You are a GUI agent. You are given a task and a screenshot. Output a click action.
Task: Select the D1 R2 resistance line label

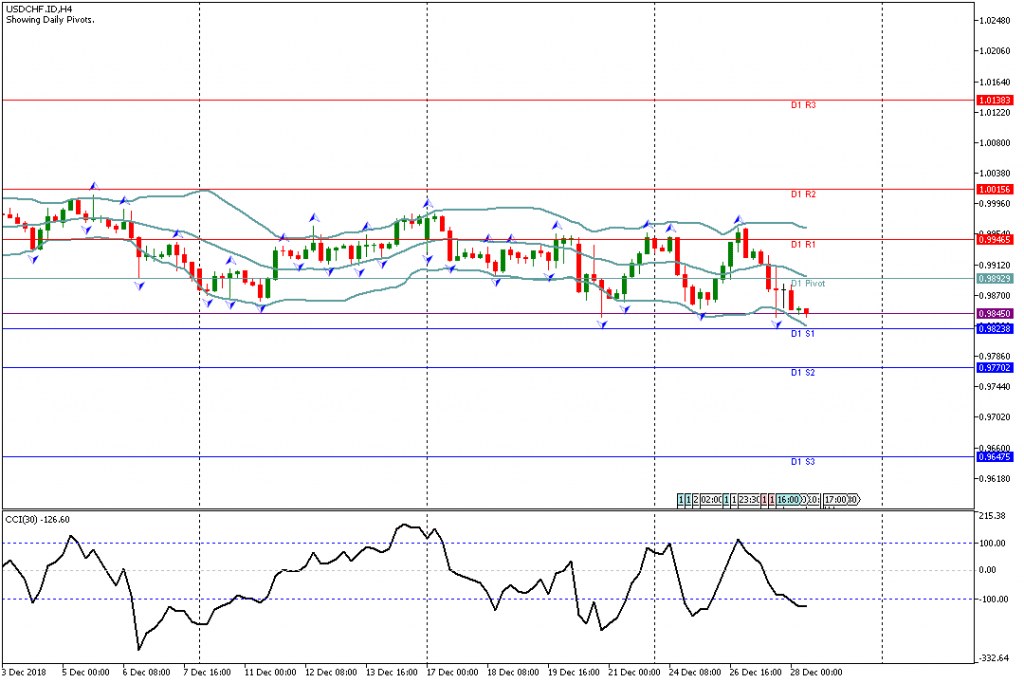point(803,194)
